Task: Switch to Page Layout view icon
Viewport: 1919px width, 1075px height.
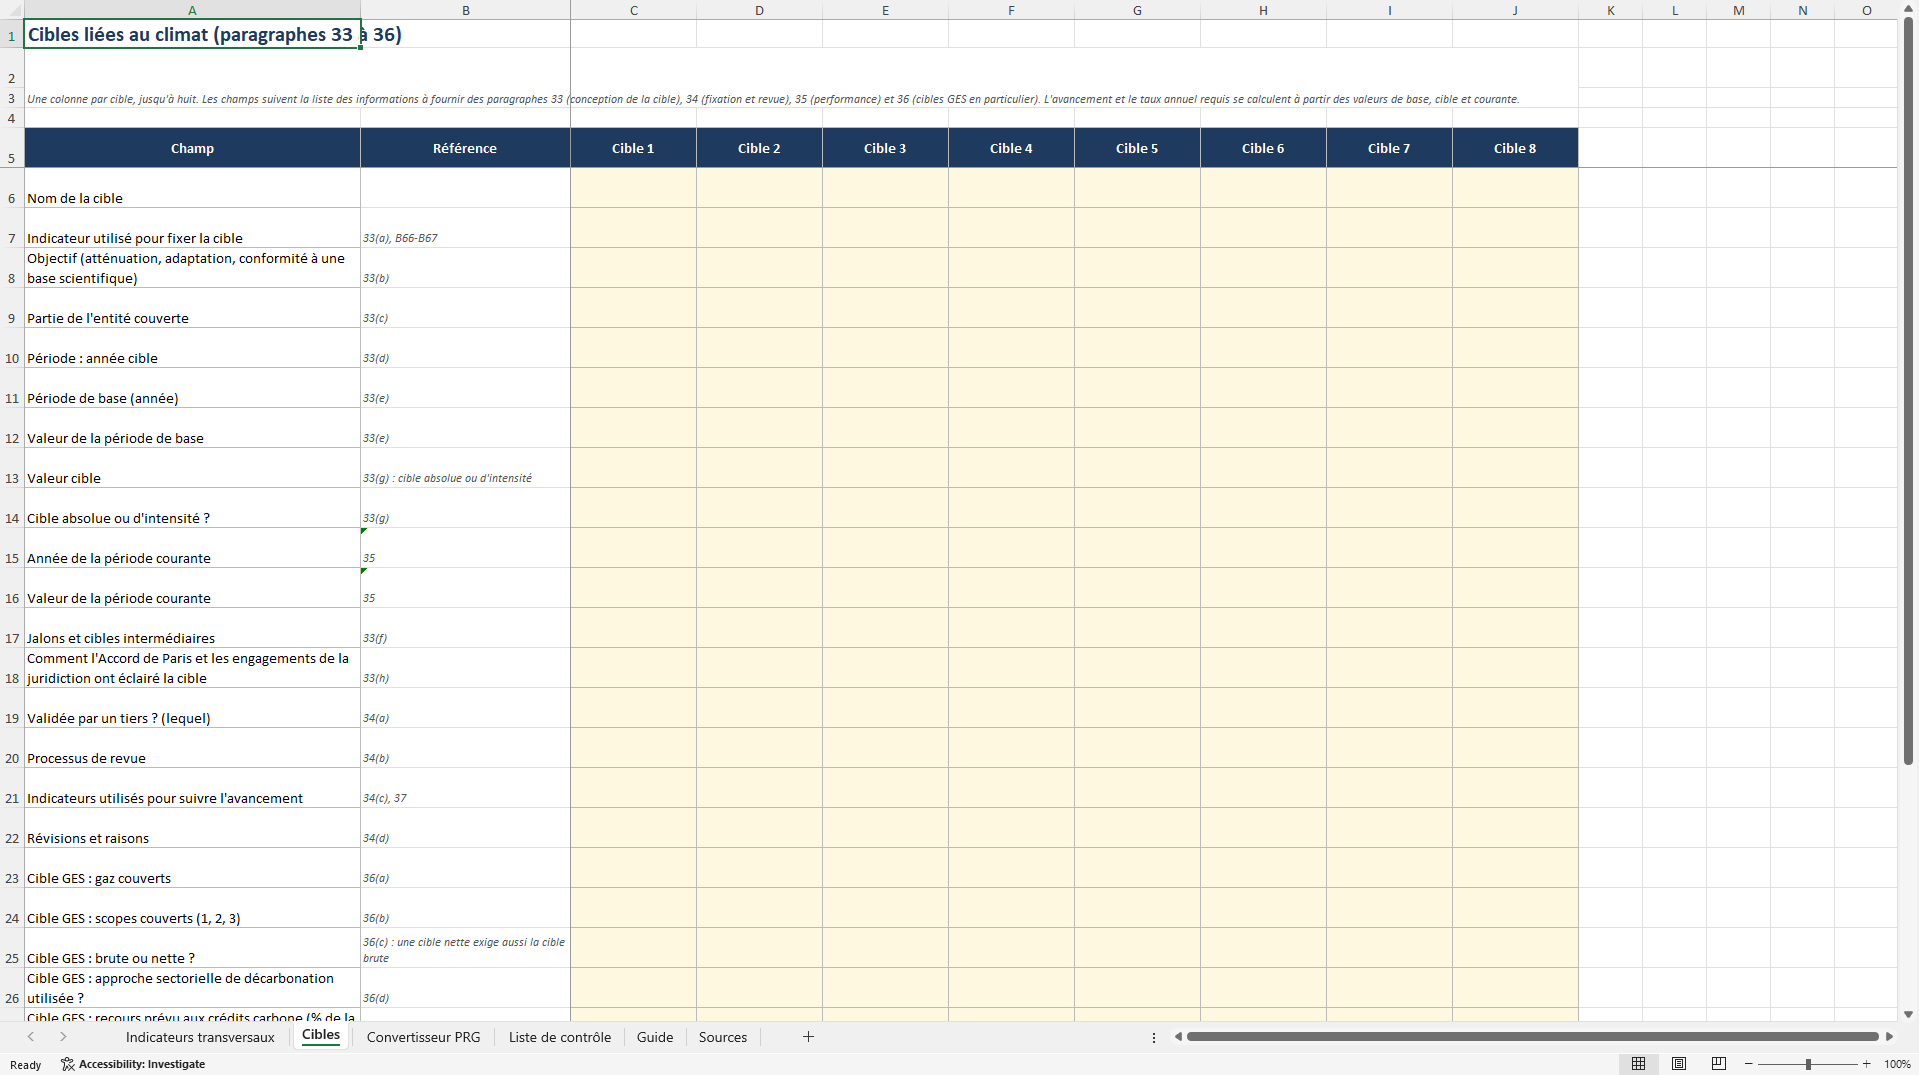Action: [x=1679, y=1064]
